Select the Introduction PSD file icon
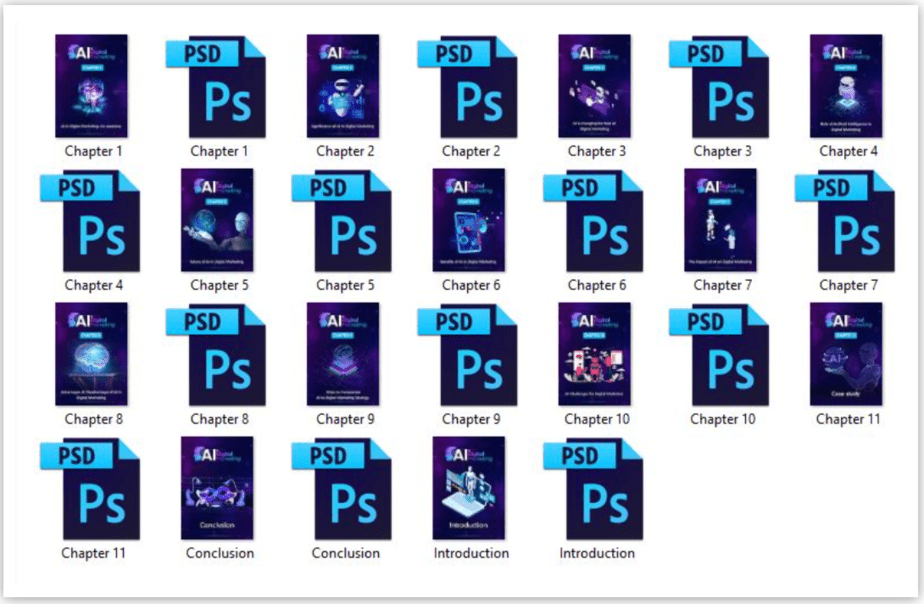 594,489
